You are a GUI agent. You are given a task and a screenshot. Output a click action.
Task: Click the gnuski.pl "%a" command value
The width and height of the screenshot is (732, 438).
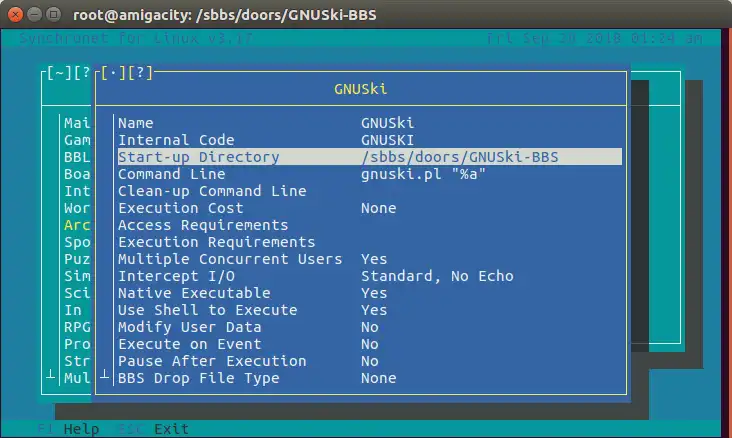point(423,174)
